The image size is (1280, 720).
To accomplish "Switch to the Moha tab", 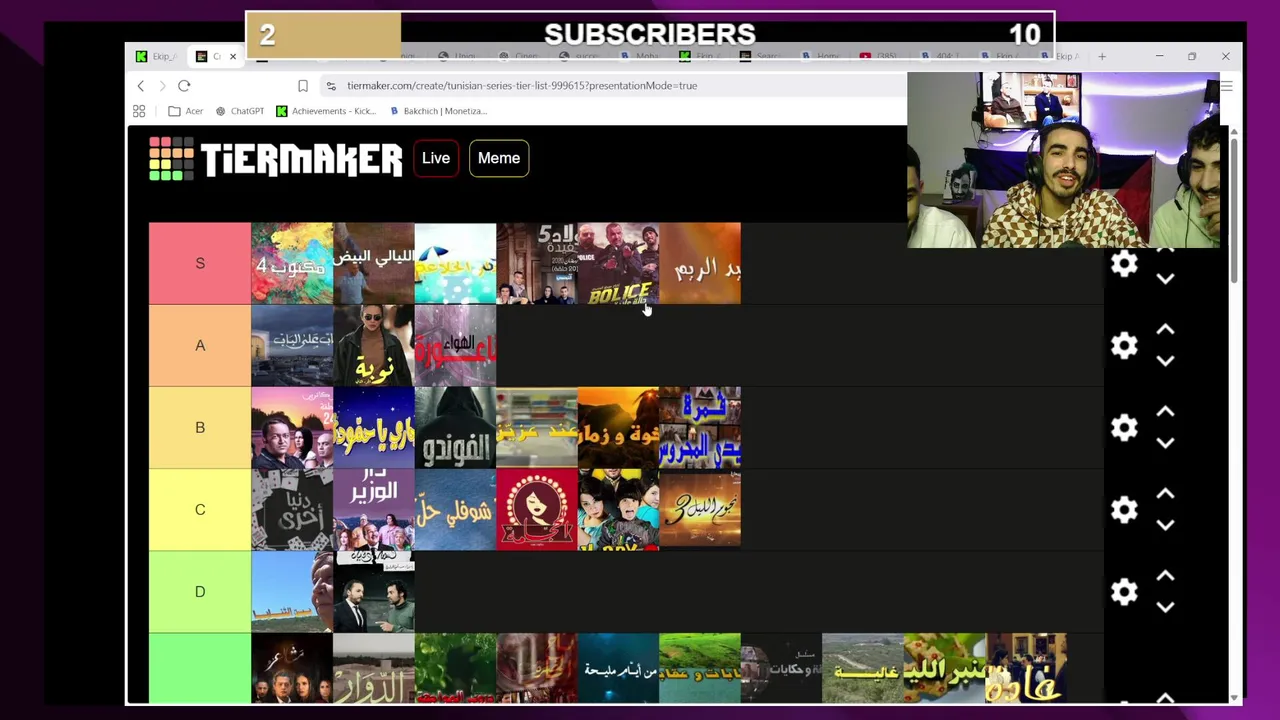I will tap(641, 56).
